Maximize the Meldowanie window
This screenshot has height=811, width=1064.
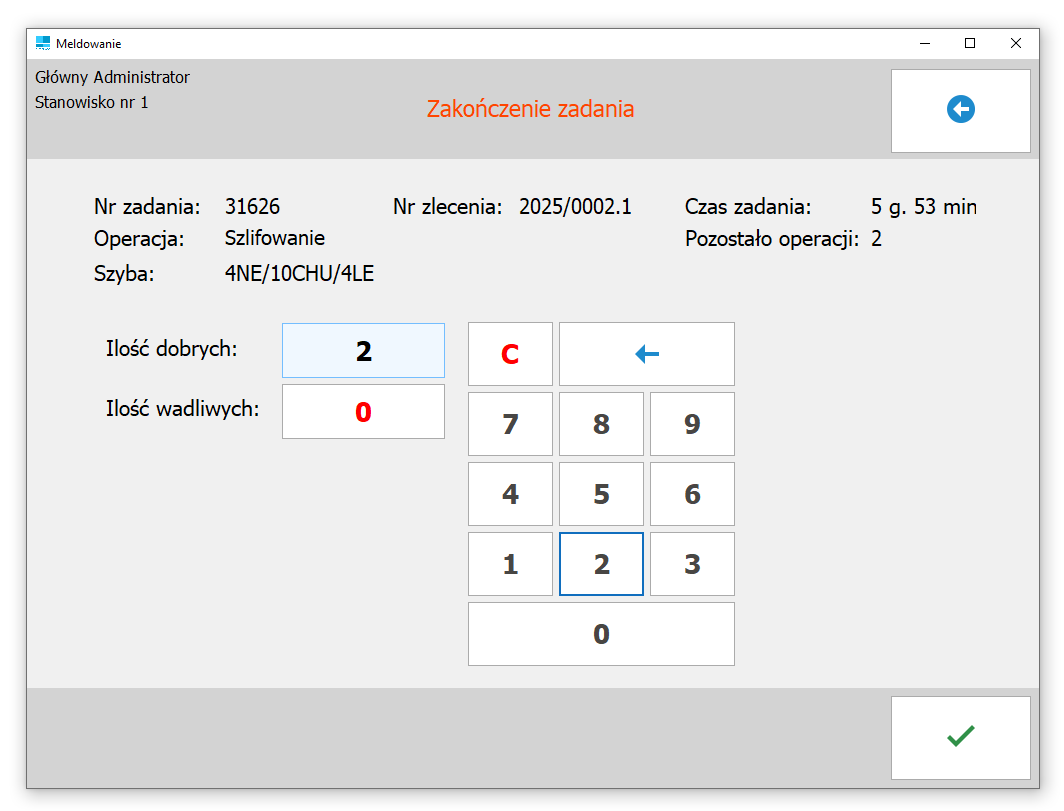970,43
